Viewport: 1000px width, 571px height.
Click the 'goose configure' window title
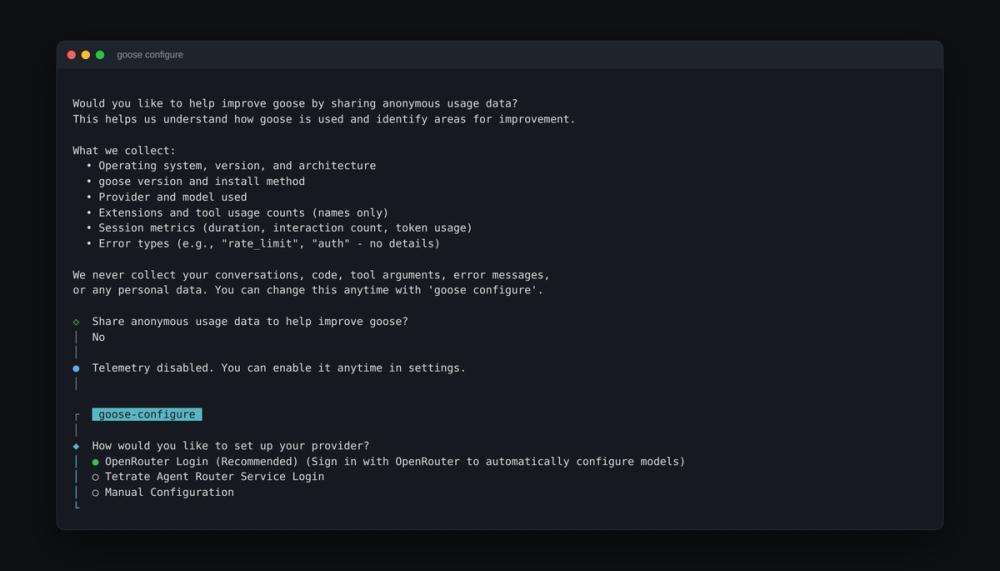pos(150,55)
